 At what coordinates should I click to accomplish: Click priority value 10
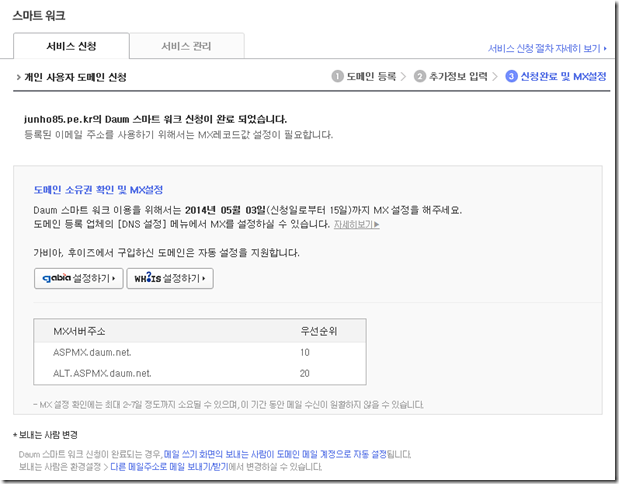[305, 352]
